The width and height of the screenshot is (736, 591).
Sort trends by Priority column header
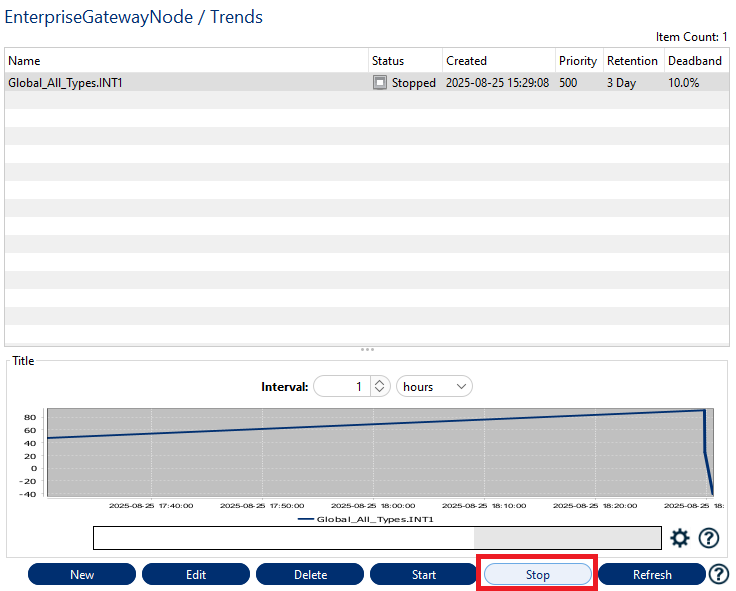click(578, 61)
